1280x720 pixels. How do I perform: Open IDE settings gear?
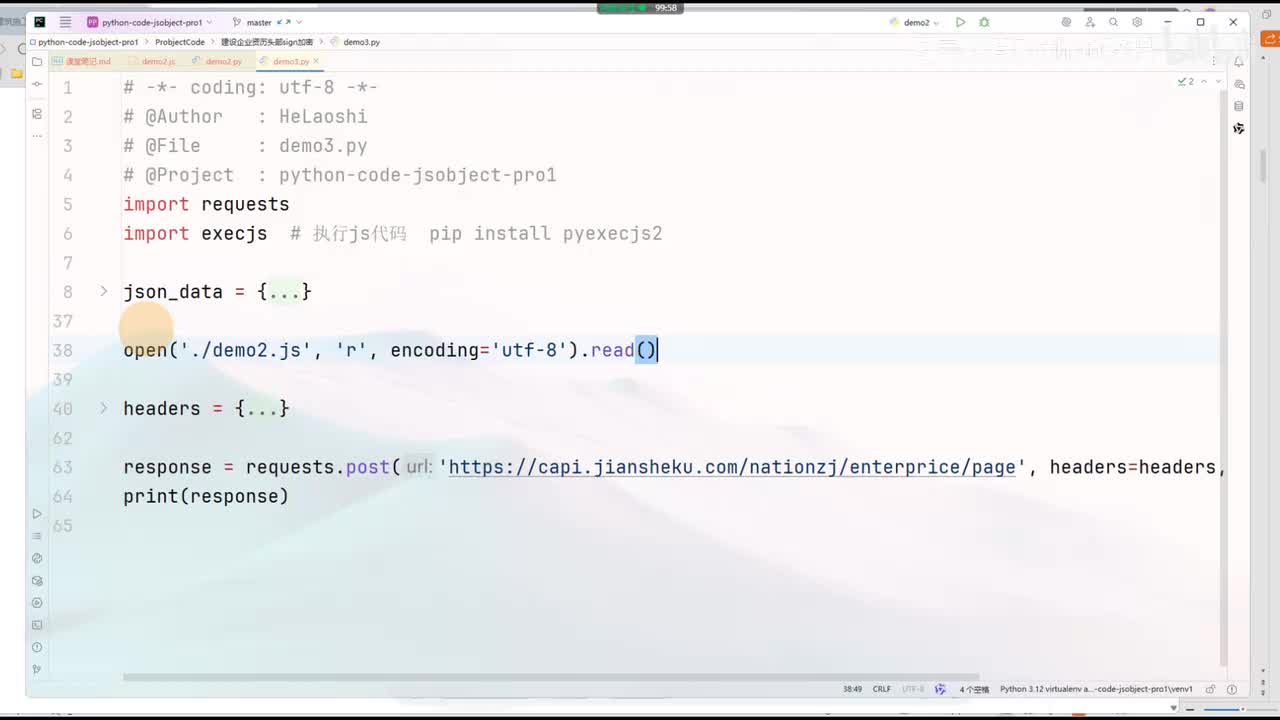(x=1137, y=22)
